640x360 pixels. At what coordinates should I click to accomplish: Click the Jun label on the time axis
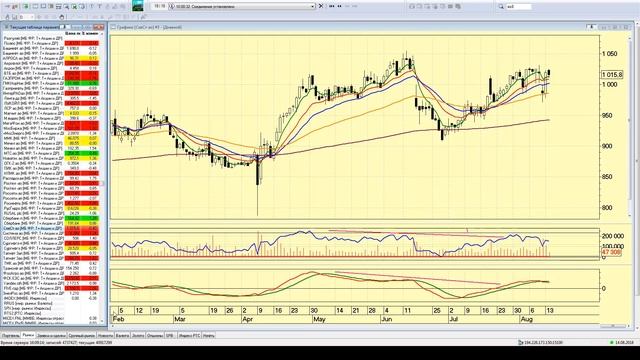click(x=386, y=319)
